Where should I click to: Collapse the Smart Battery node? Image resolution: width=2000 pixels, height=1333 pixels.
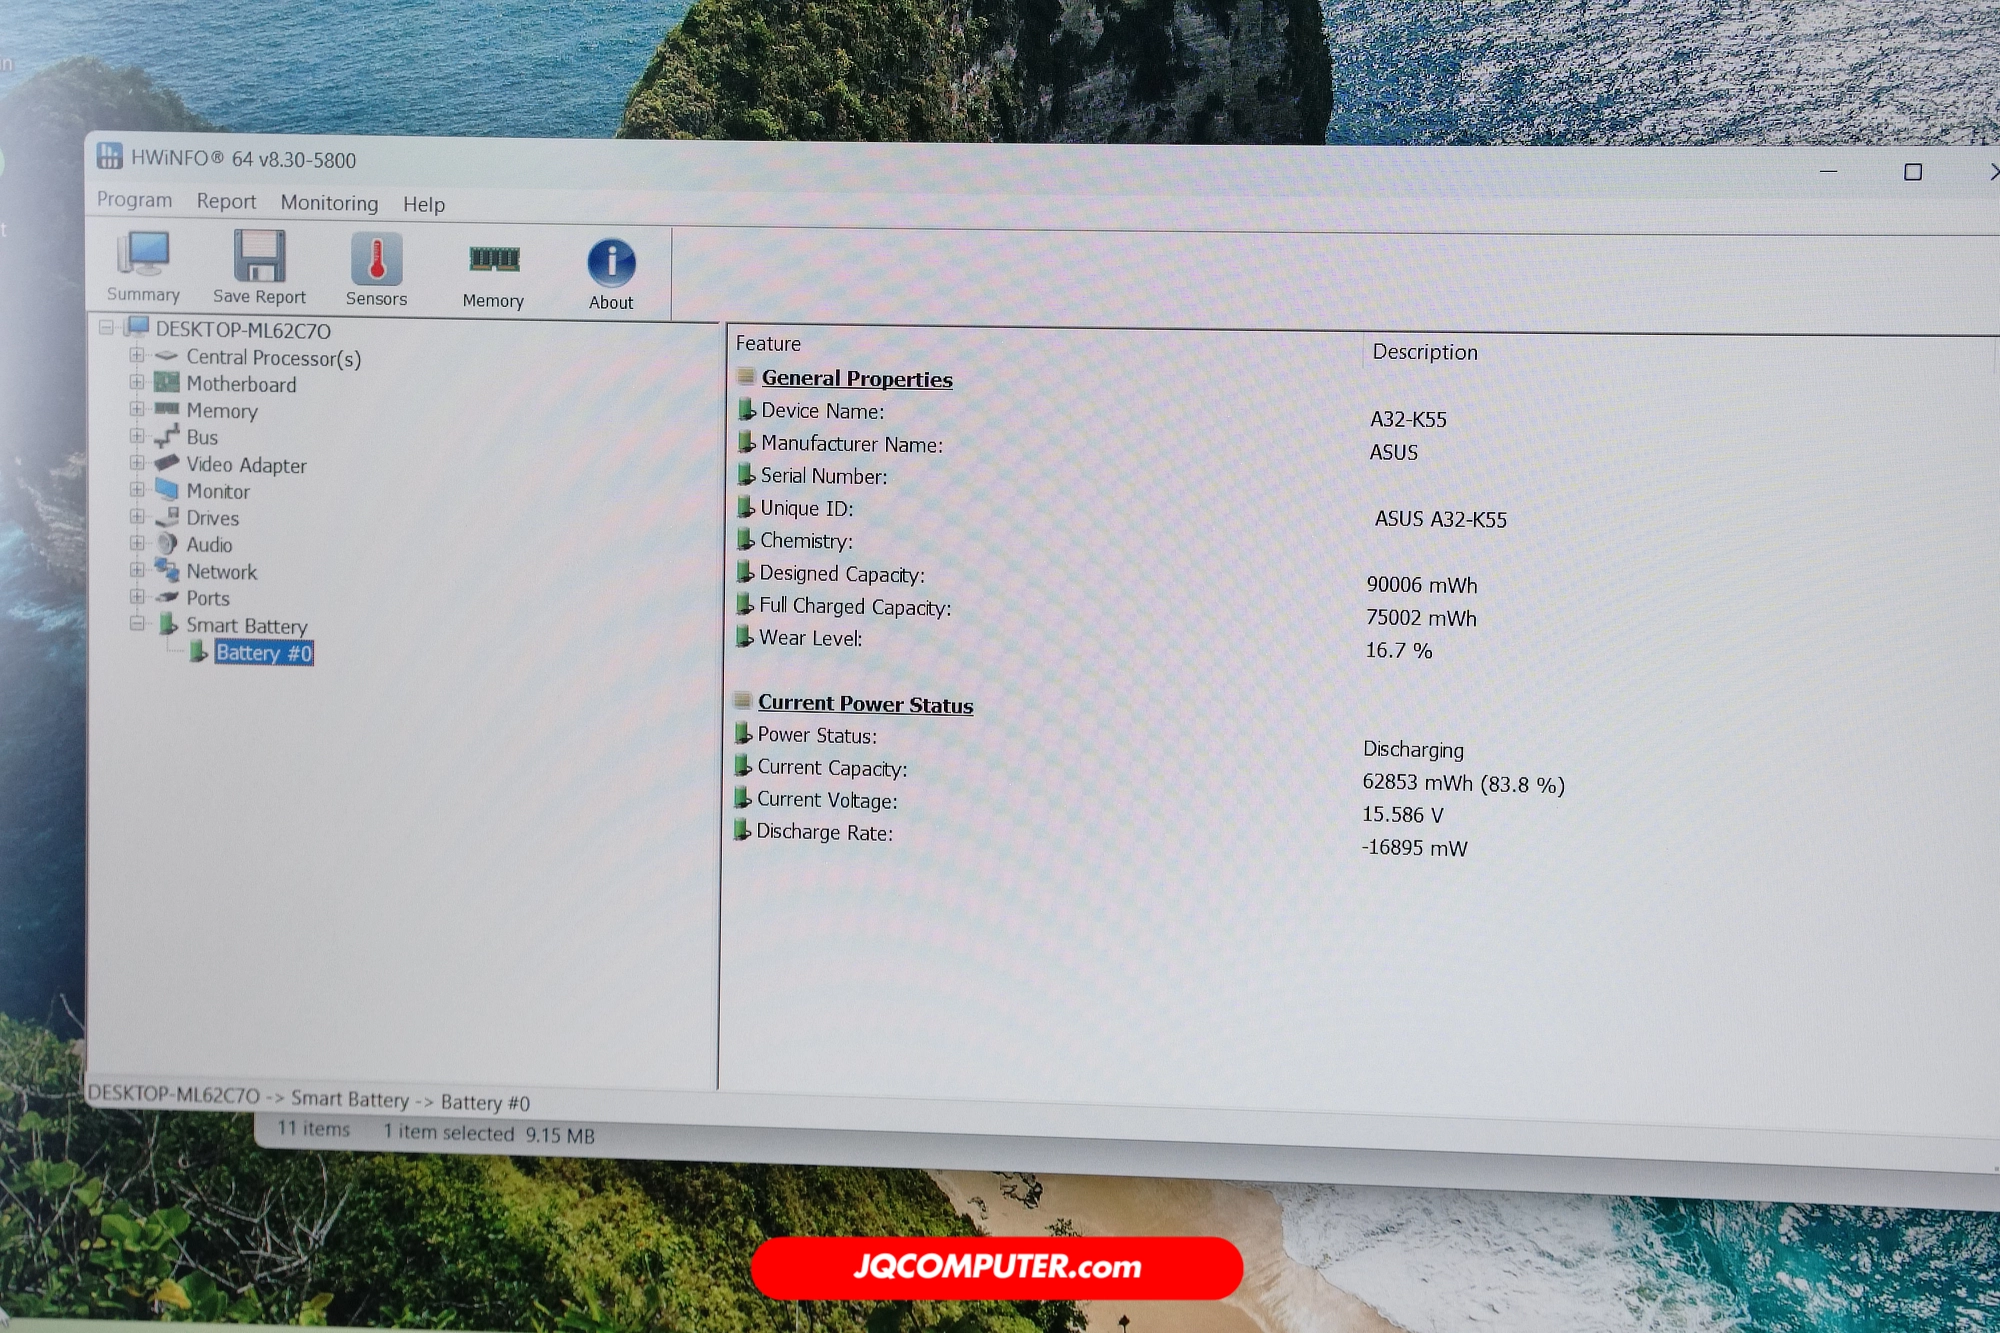137,623
